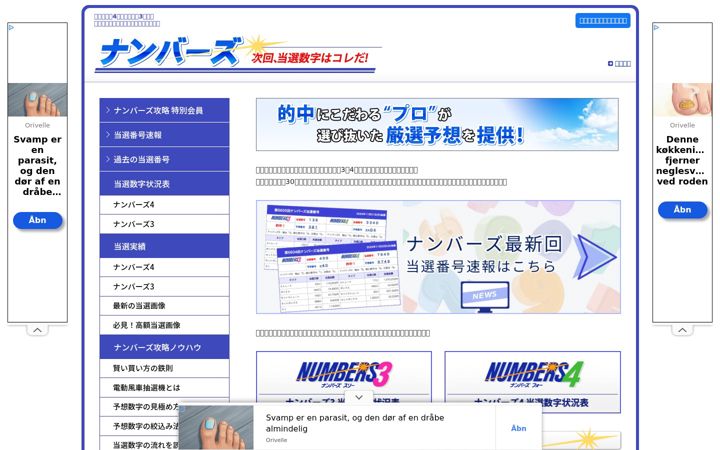Click bottom ad headline 'Svamp er en parasit'
This screenshot has width=720, height=450.
tap(355, 423)
